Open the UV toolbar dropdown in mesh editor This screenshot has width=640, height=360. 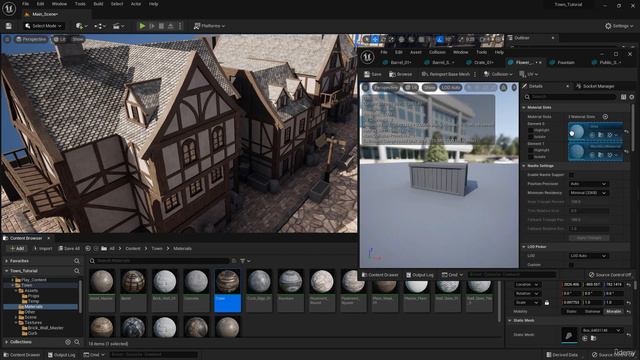coord(529,74)
